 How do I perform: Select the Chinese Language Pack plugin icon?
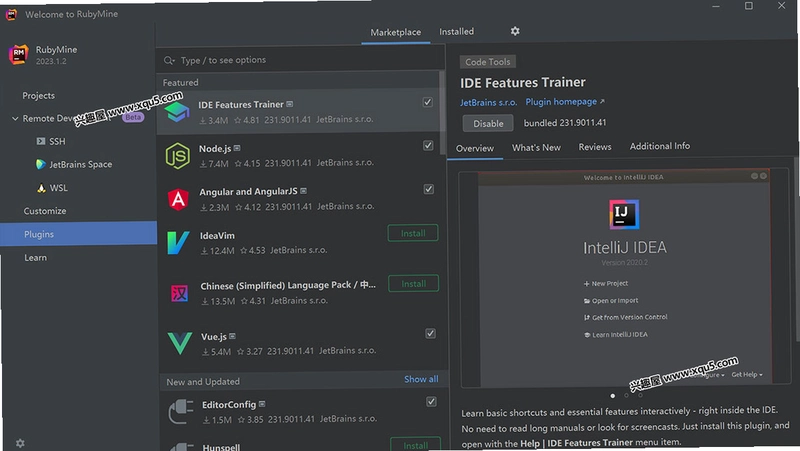pyautogui.click(x=179, y=293)
